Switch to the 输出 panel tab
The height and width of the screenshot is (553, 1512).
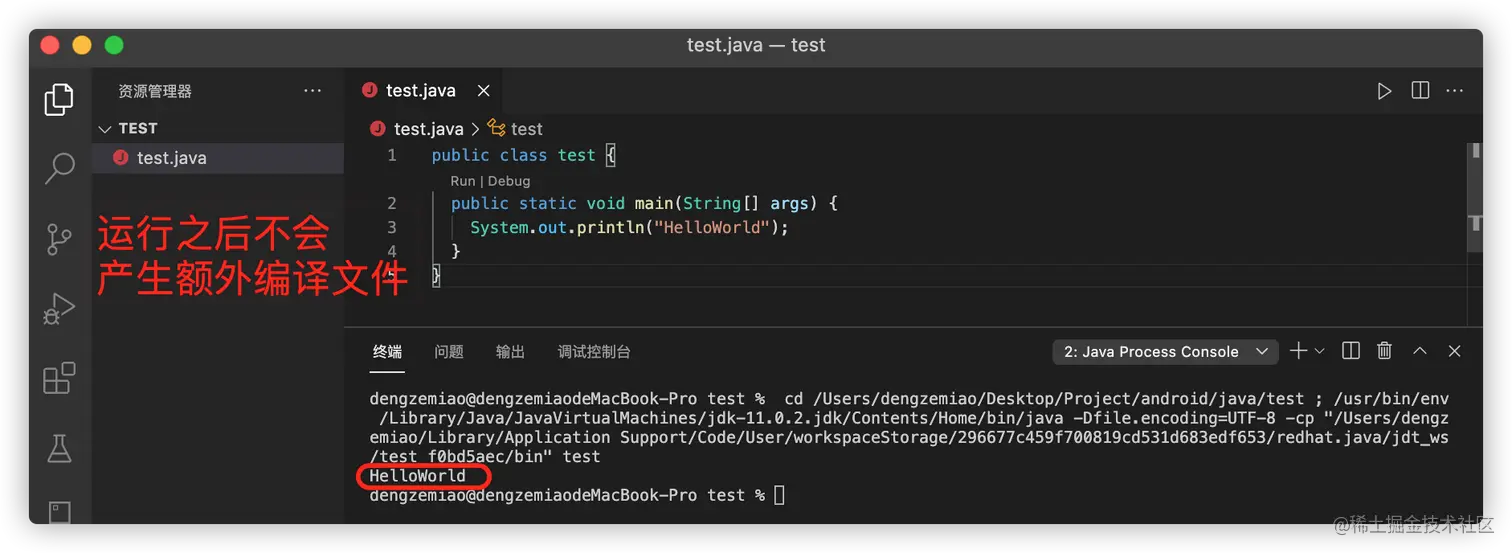510,352
